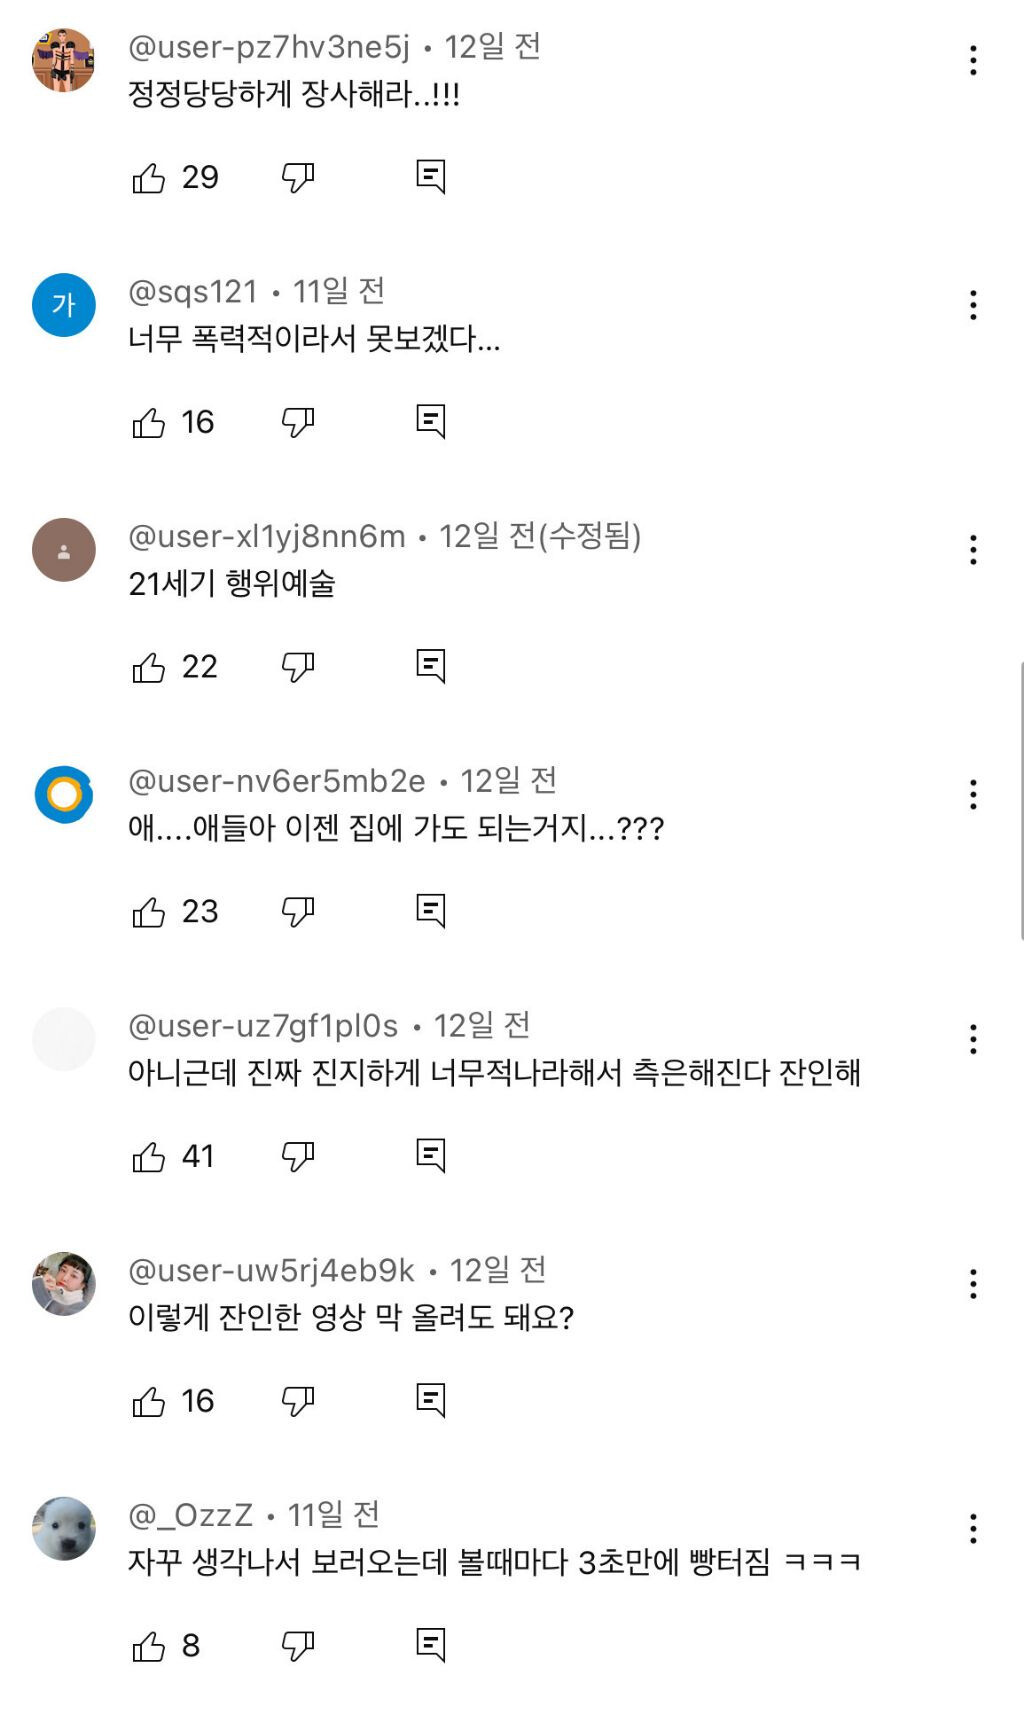Screen dimensions: 1024x1714
Task: Open three-dot menu on @_OzzZ's comment
Action: click(973, 1529)
